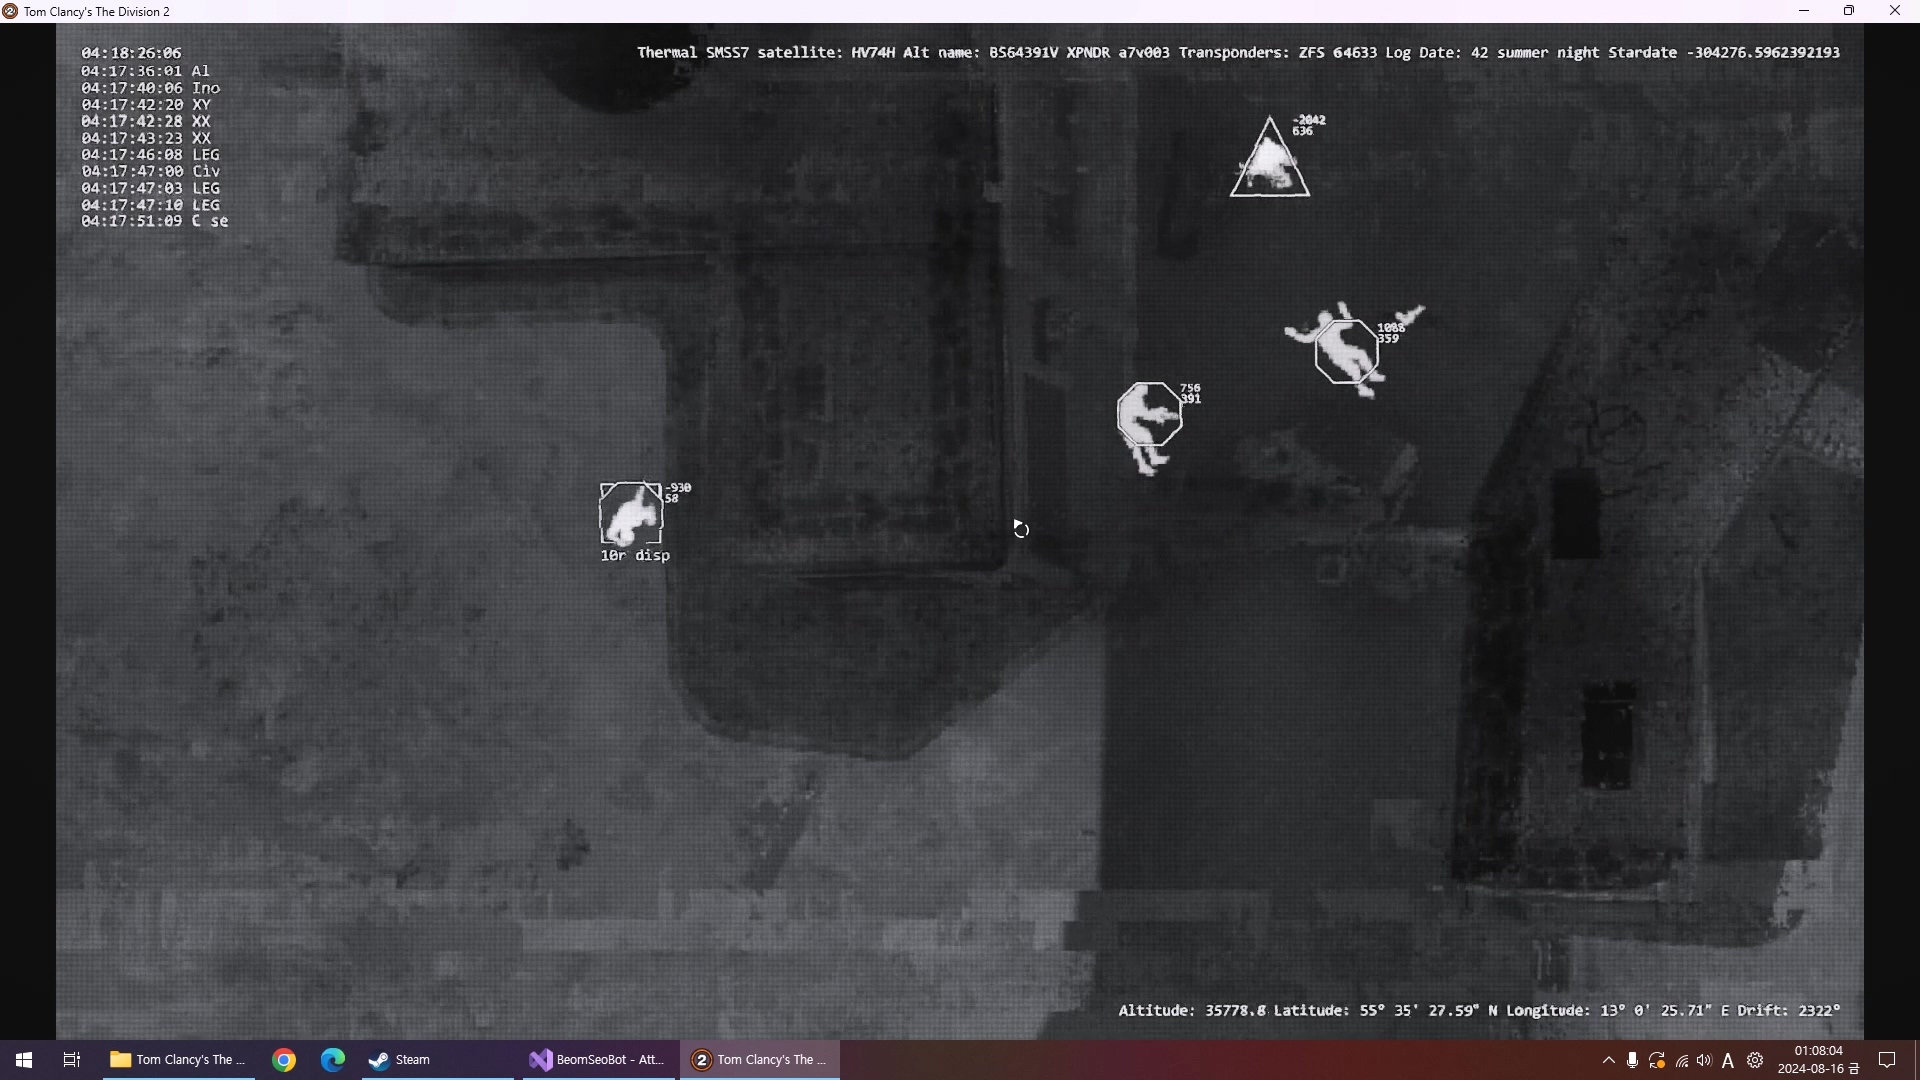Click the microphone tray icon
Image resolution: width=1920 pixels, height=1080 pixels.
click(1632, 1061)
